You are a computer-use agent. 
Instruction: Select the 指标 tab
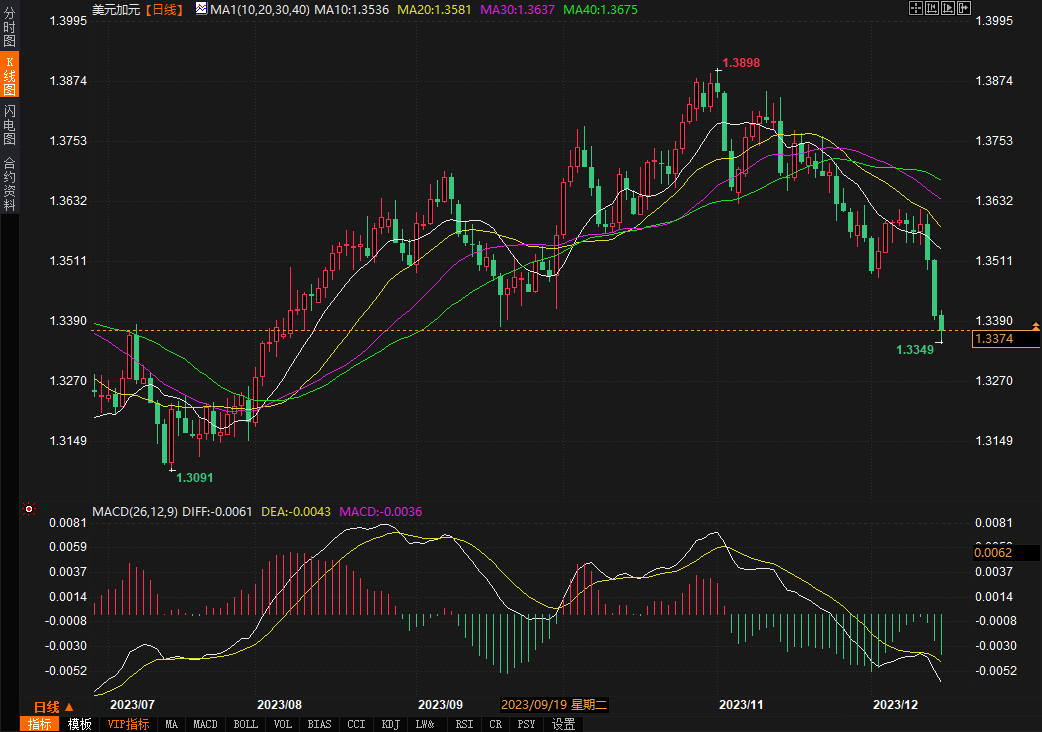(x=40, y=724)
